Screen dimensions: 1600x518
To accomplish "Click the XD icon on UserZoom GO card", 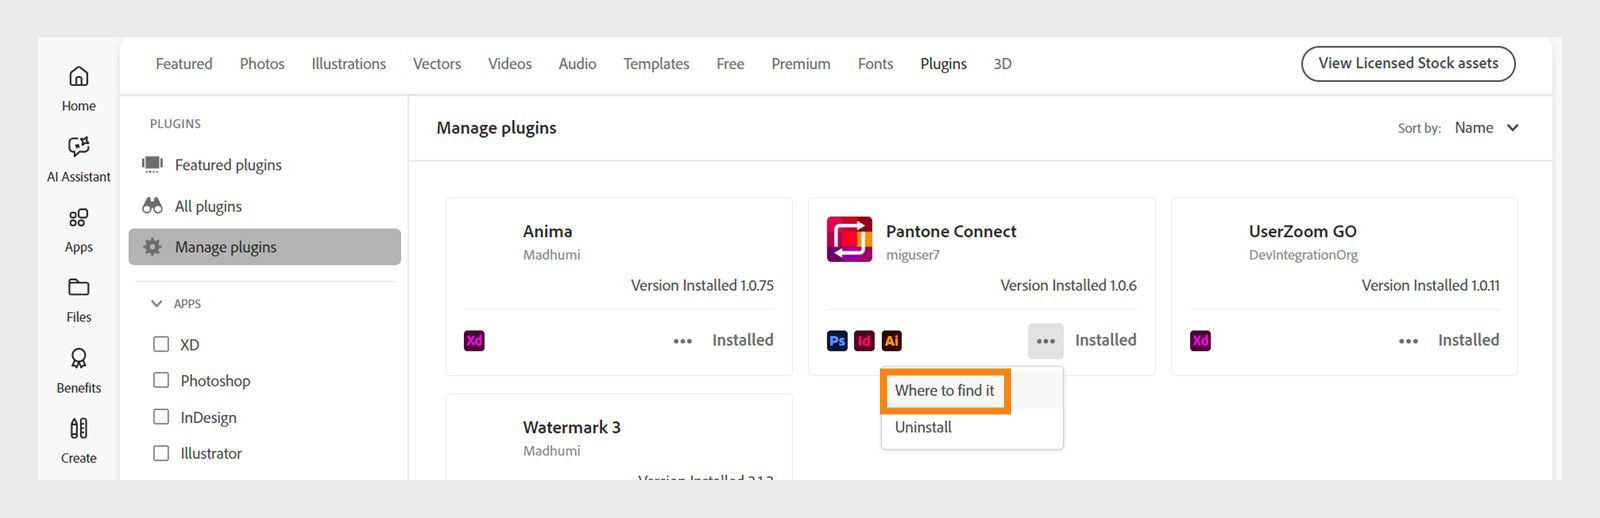I will tap(1201, 341).
